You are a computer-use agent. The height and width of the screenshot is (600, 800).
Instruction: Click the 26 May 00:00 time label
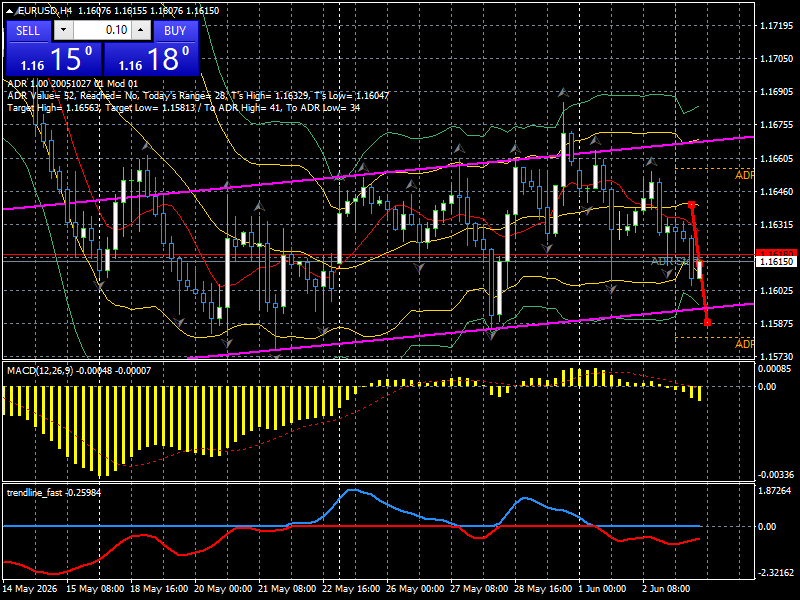pyautogui.click(x=415, y=589)
